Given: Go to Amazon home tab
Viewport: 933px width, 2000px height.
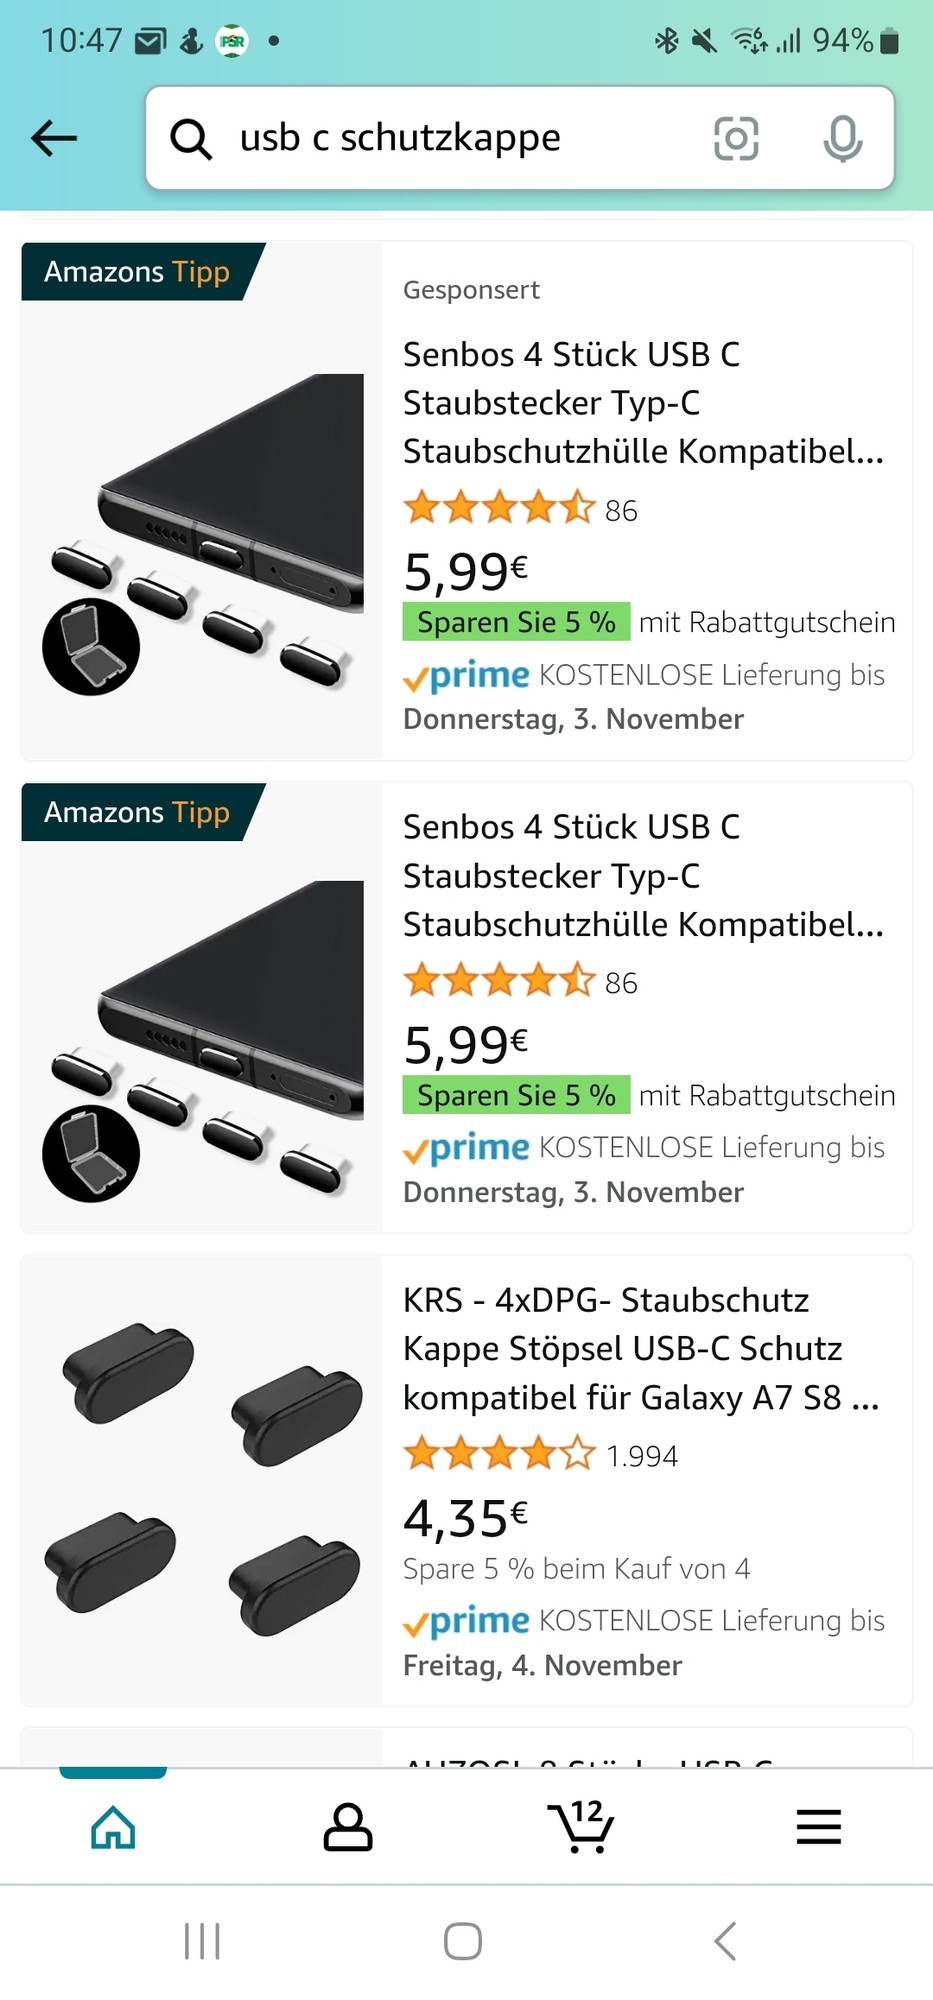Looking at the screenshot, I should point(113,1827).
